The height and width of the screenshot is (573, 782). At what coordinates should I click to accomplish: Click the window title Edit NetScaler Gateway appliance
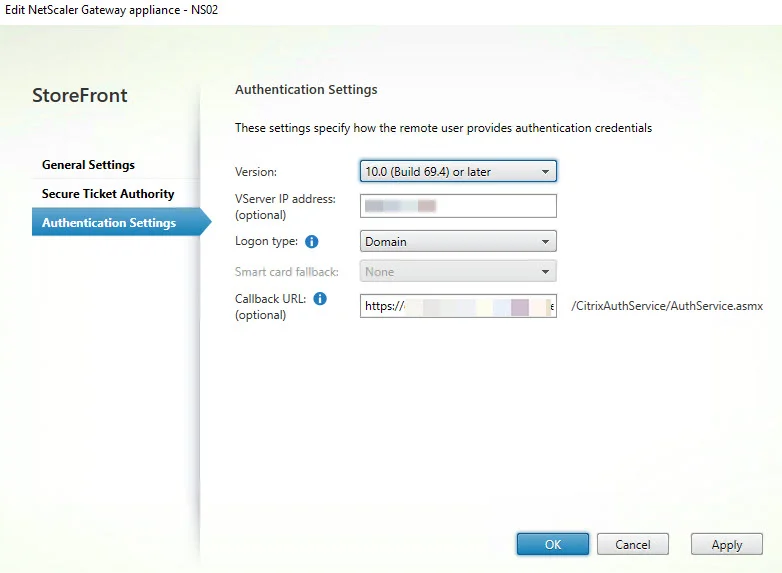tap(111, 10)
